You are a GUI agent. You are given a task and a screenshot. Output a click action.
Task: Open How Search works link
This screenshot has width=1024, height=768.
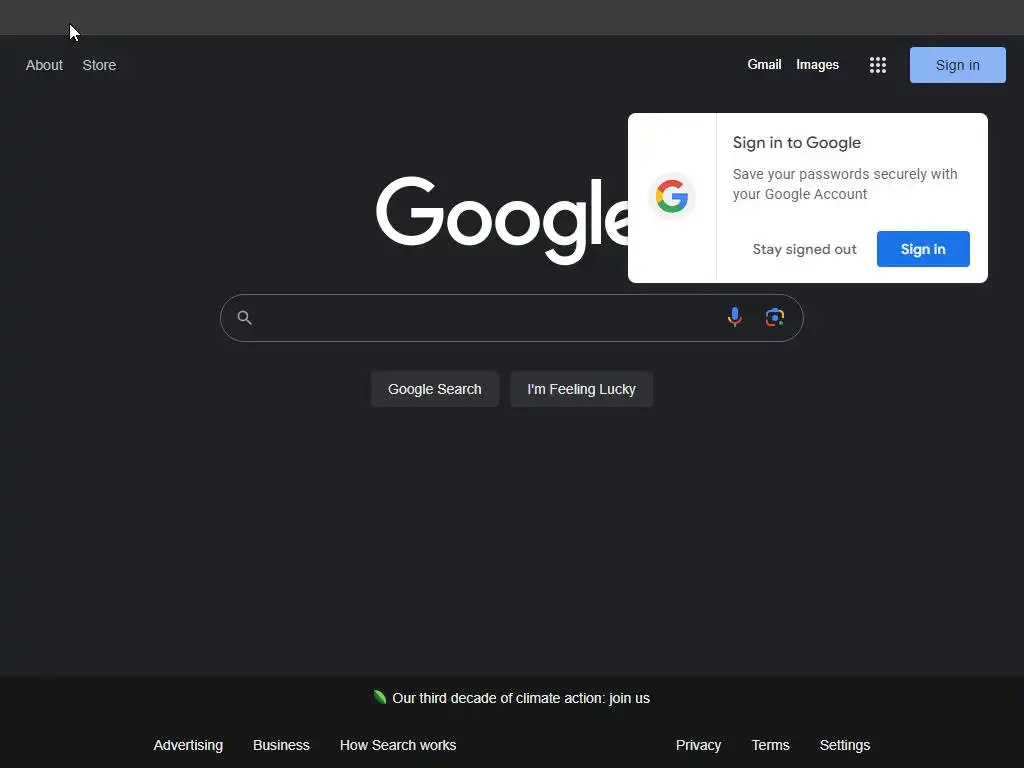coord(398,745)
